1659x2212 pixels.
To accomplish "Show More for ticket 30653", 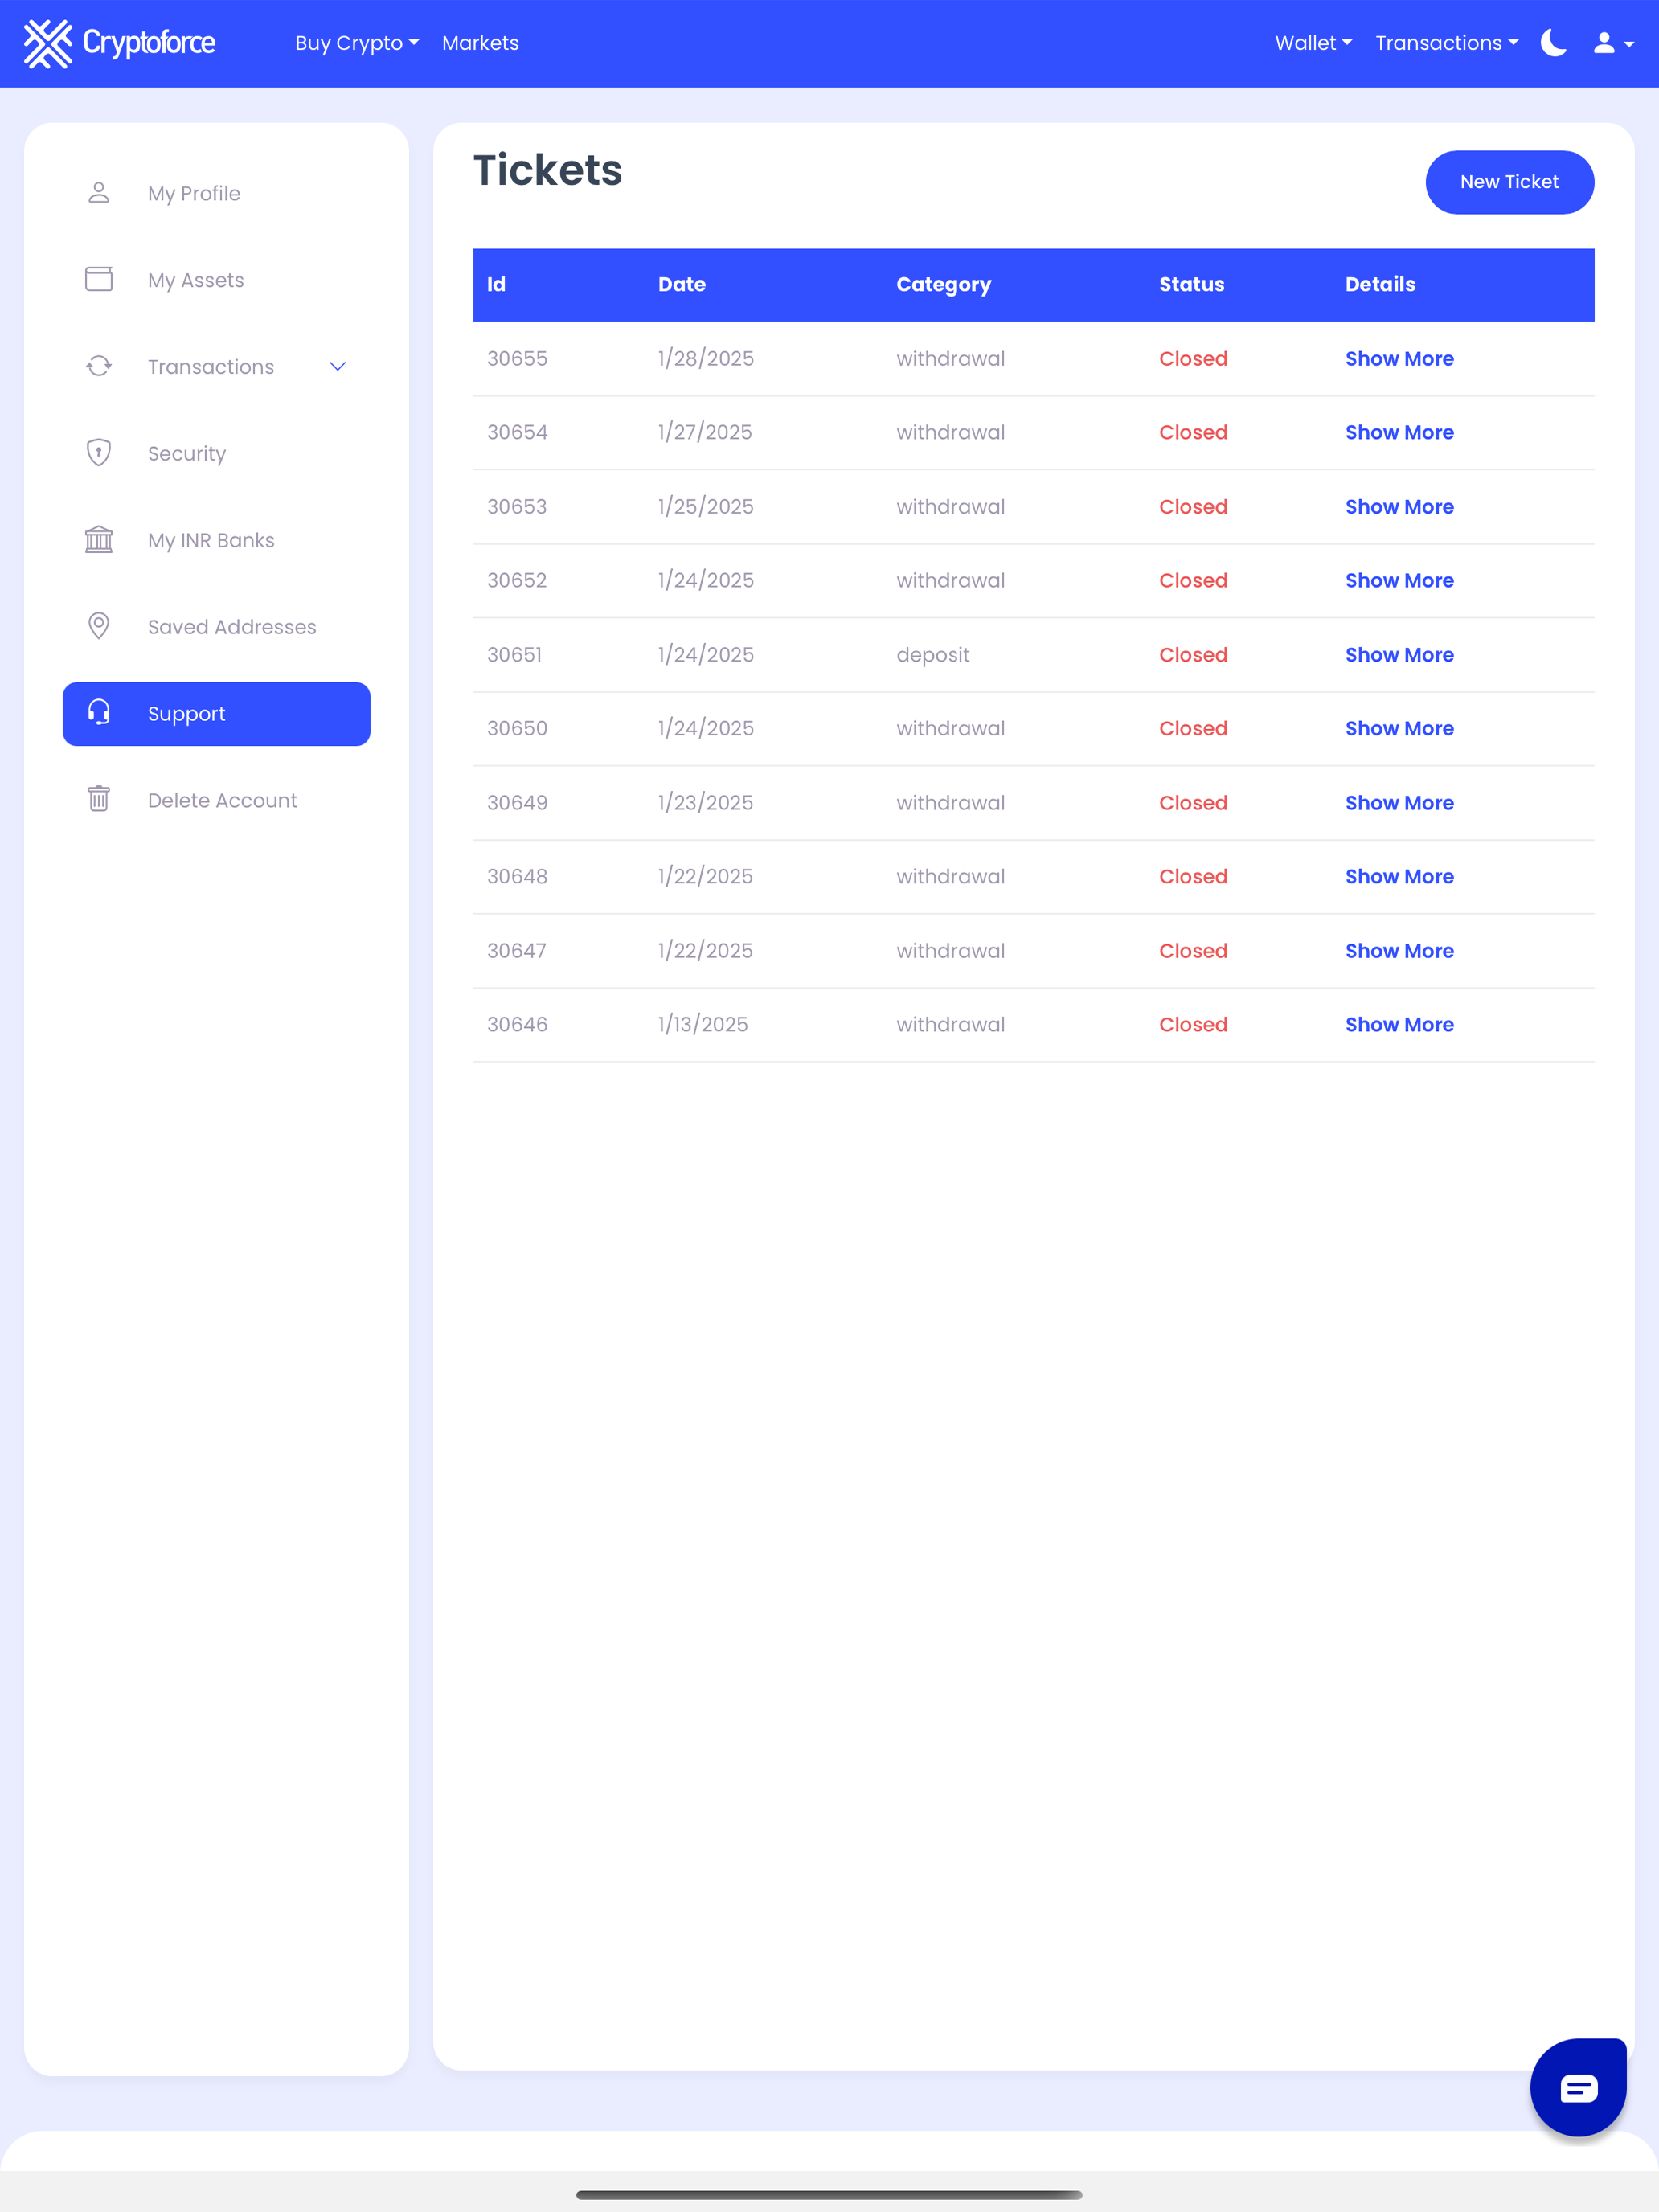I will coord(1399,507).
